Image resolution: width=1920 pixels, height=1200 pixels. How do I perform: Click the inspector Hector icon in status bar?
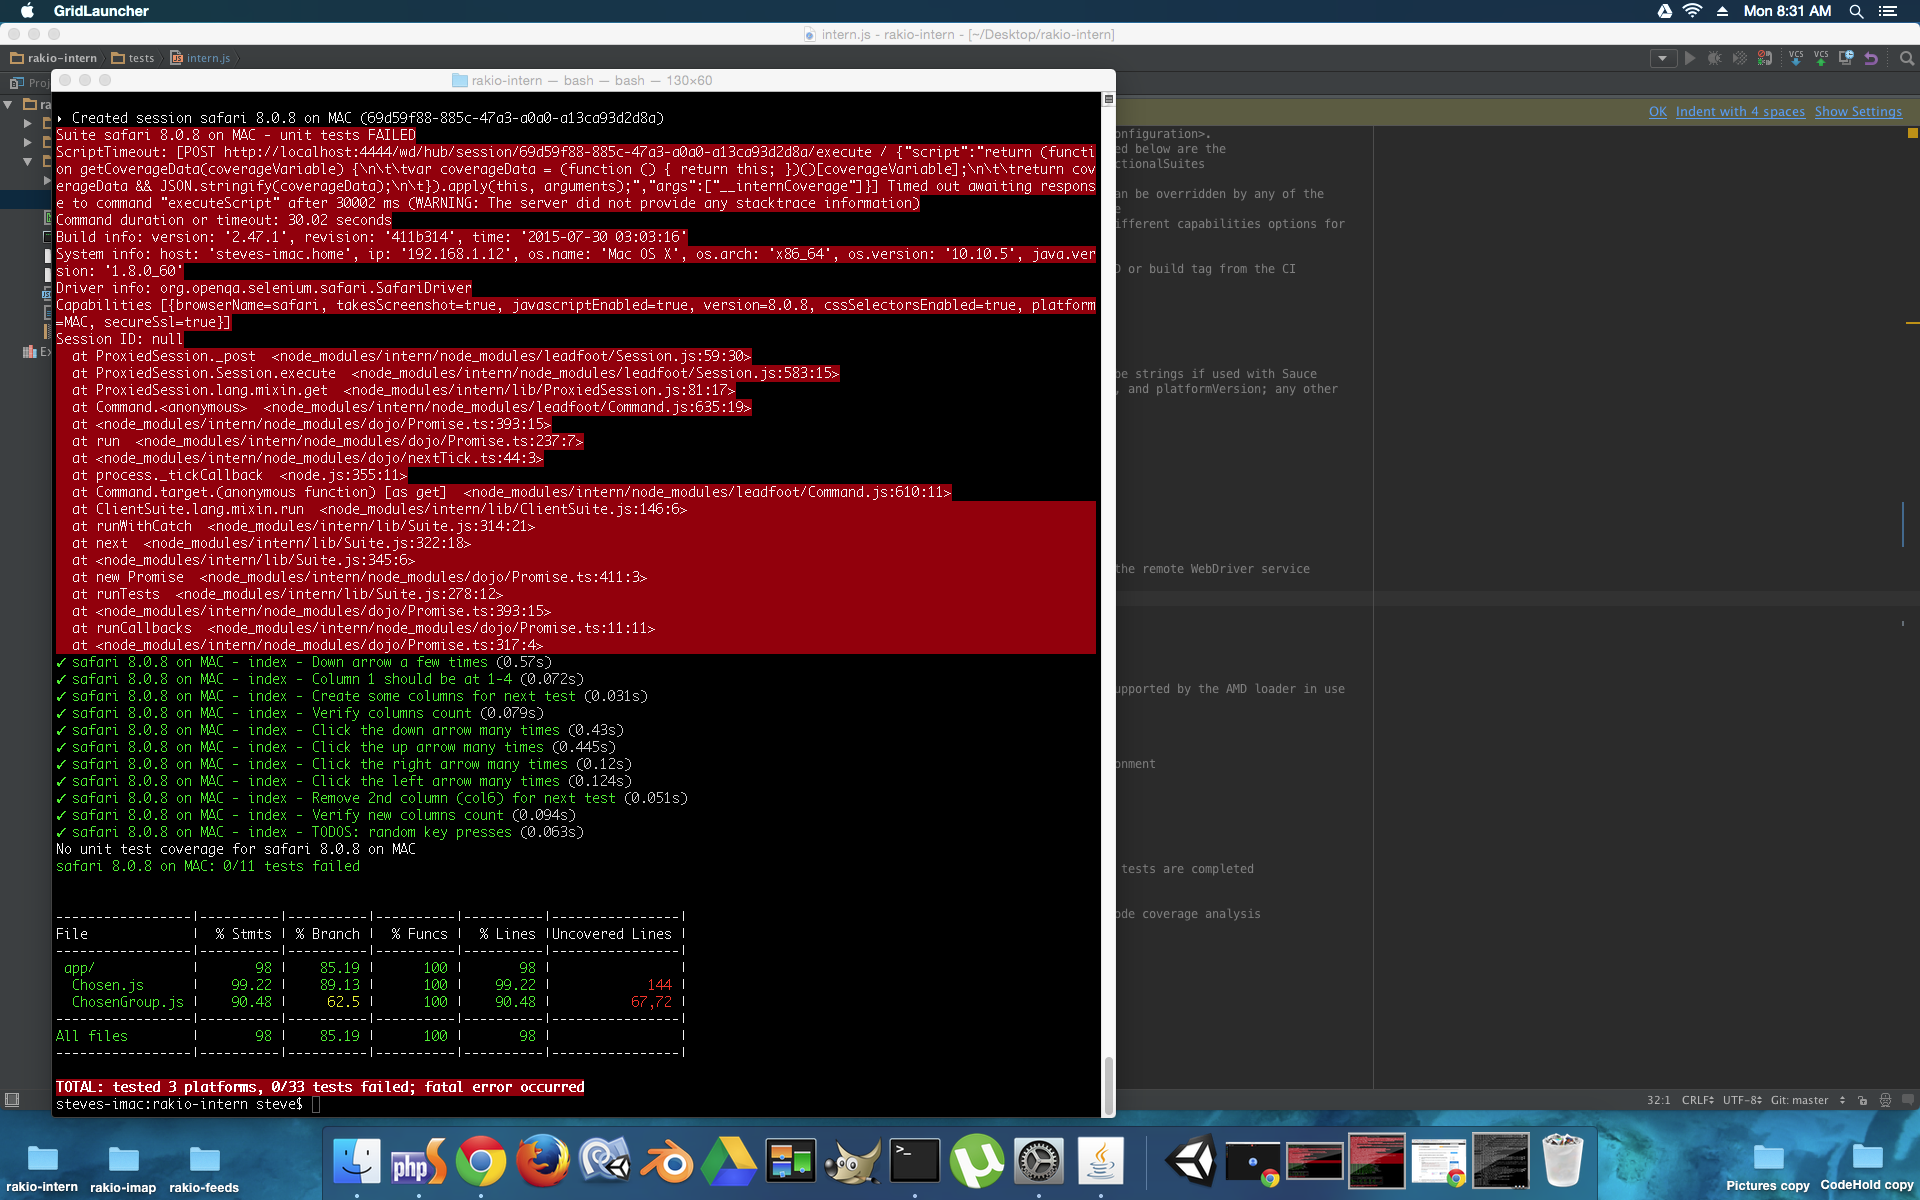tap(1885, 1100)
